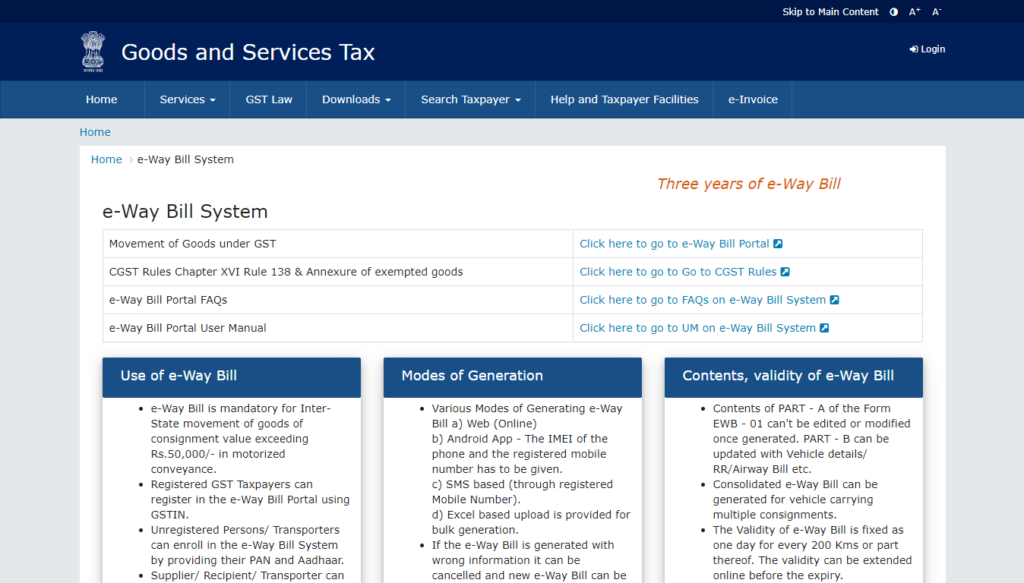Select the e-Invoice menu item

pos(752,99)
